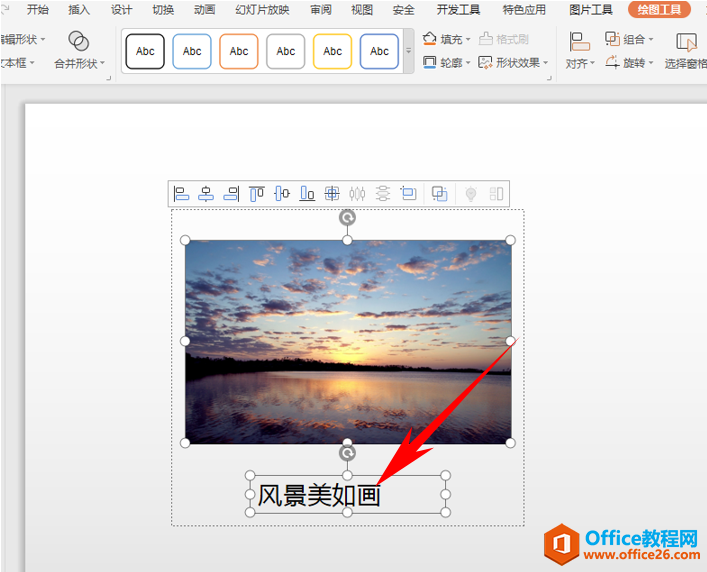Click the align bottom icon in floating toolbar
The height and width of the screenshot is (572, 707).
pos(307,194)
